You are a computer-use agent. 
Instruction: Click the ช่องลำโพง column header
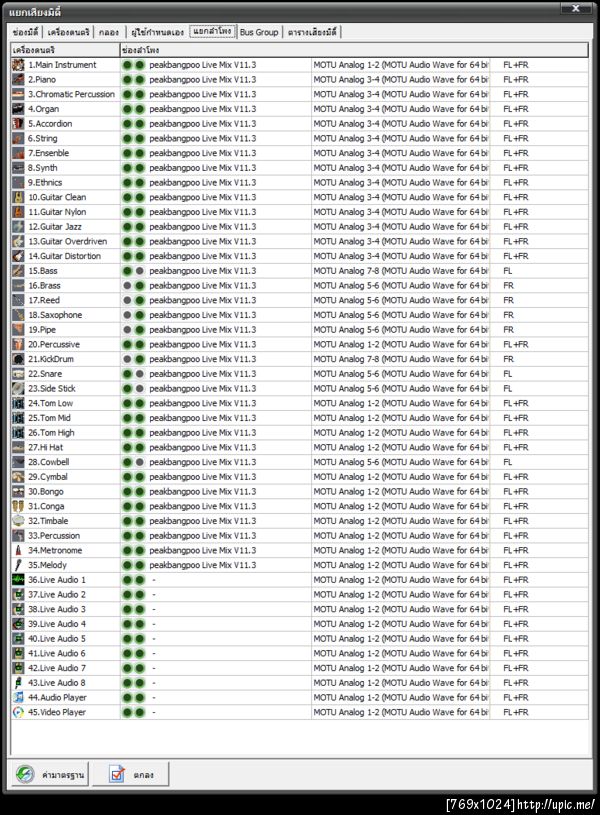pos(354,50)
